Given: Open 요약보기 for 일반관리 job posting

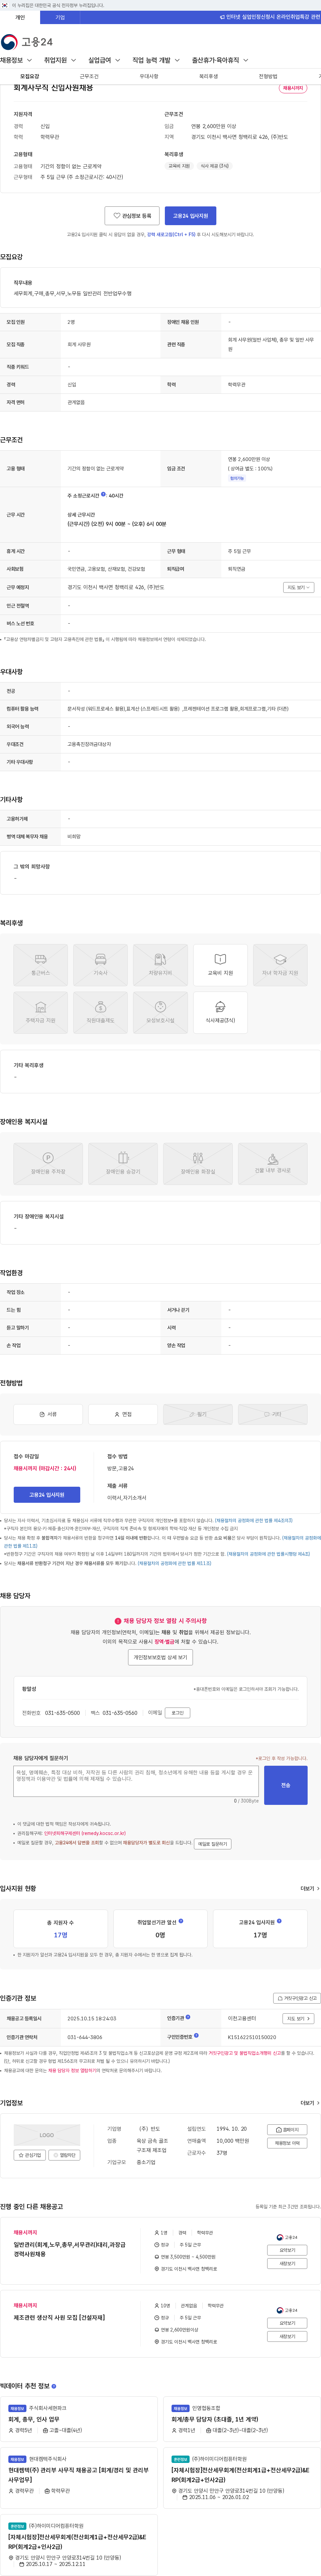Looking at the screenshot, I should coord(287,2250).
